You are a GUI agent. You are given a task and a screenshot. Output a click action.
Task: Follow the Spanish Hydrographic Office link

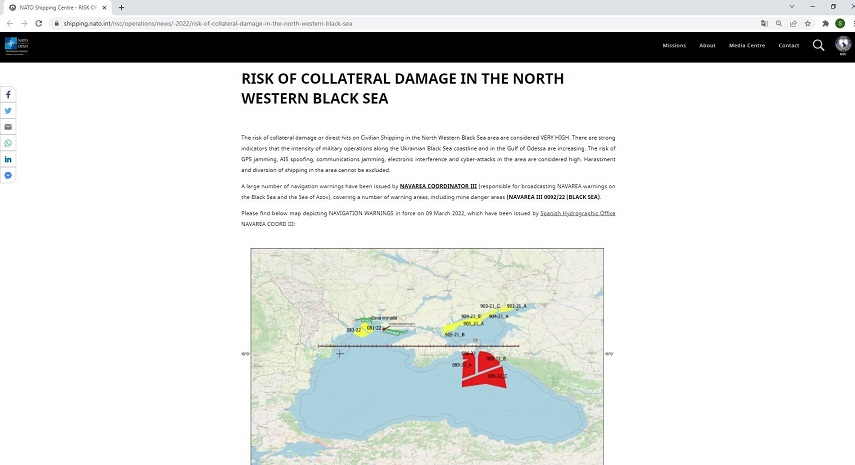pos(577,213)
